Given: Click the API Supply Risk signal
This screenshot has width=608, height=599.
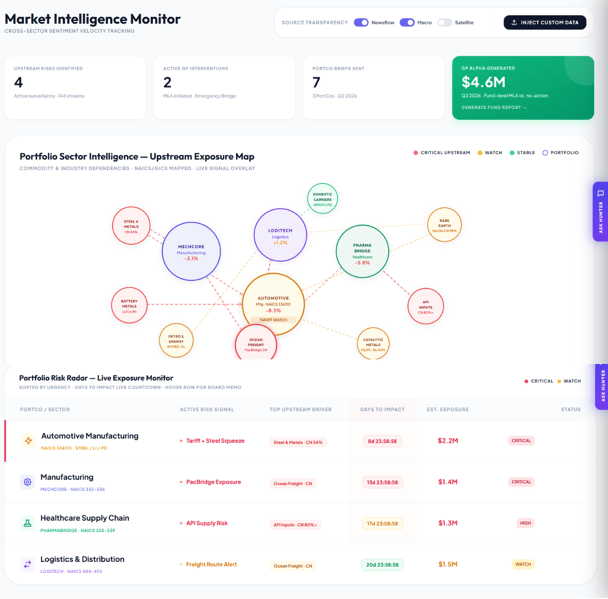Looking at the screenshot, I should tap(207, 523).
